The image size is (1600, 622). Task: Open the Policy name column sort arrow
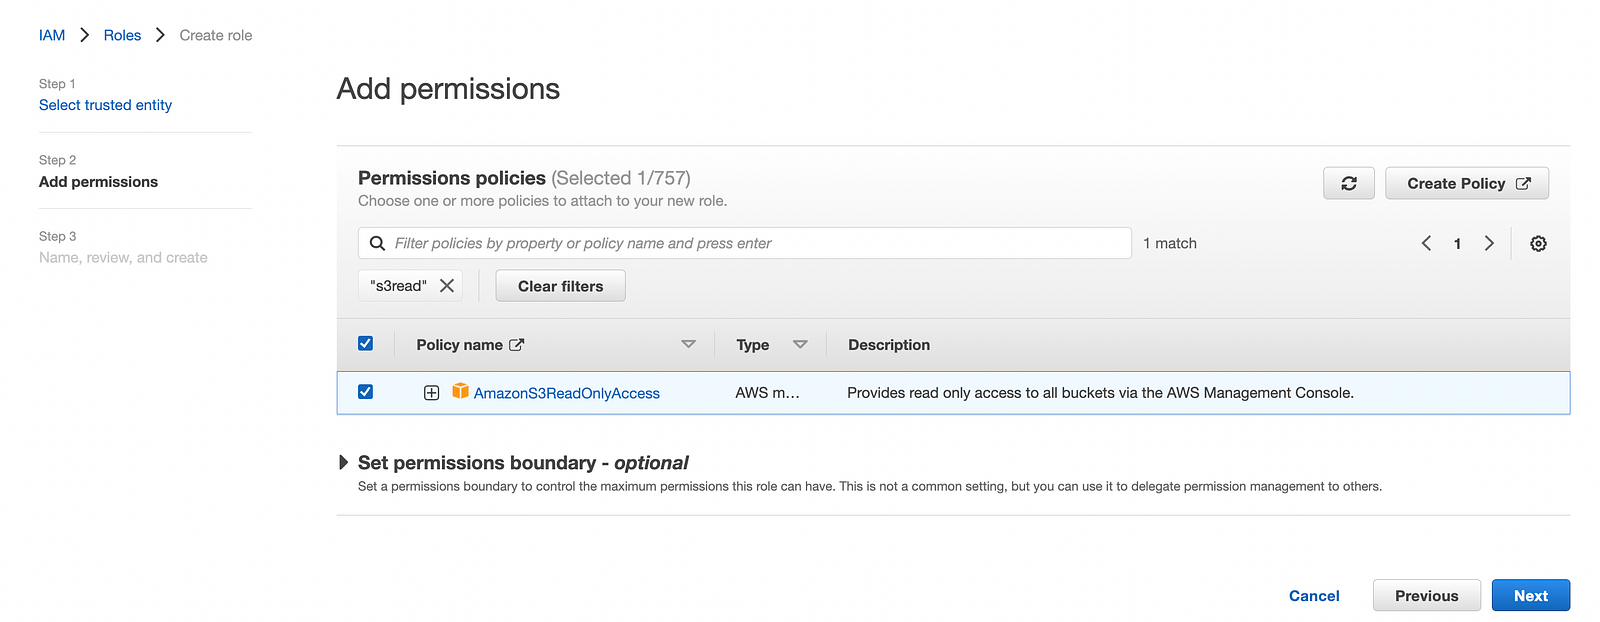(x=688, y=344)
